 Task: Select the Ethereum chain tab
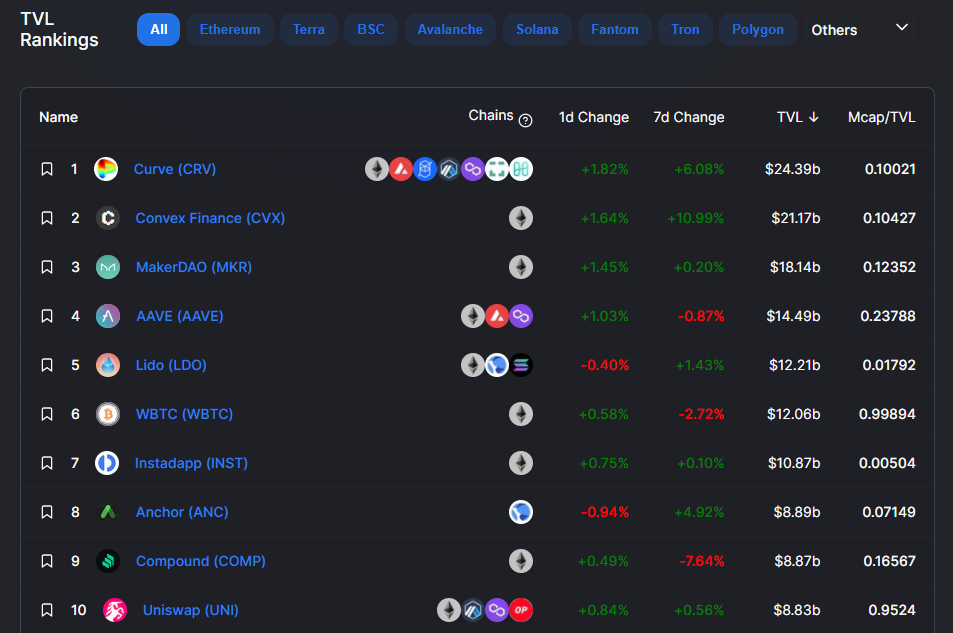tap(230, 30)
